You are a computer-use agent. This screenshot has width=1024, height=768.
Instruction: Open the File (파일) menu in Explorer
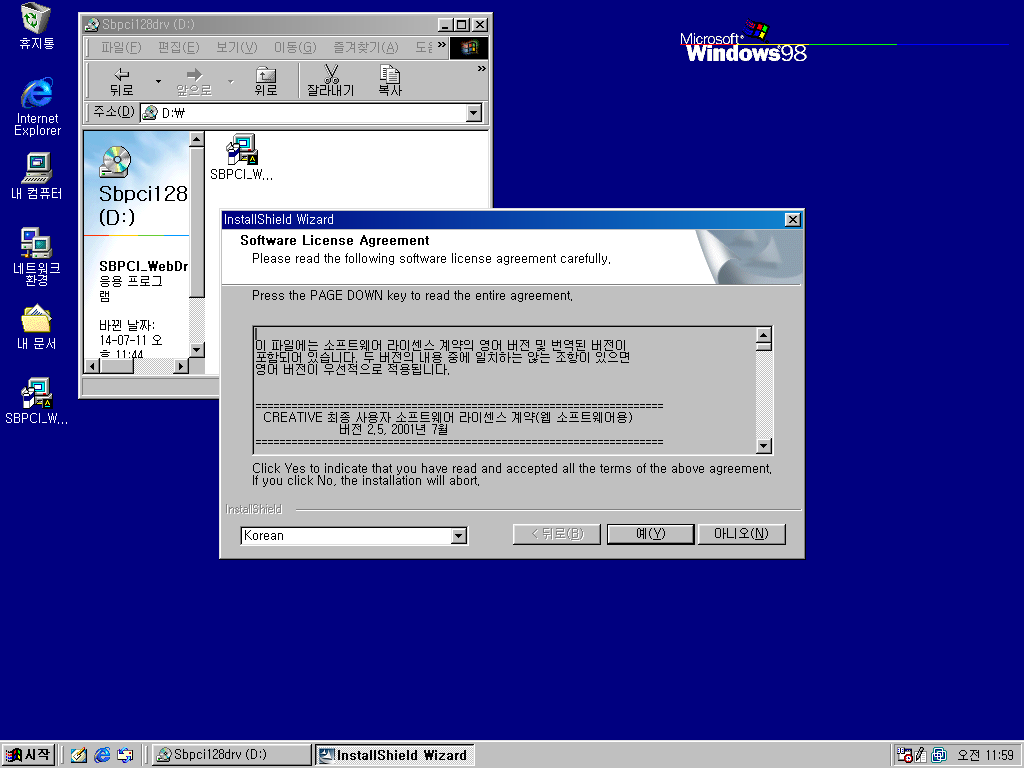[121, 48]
